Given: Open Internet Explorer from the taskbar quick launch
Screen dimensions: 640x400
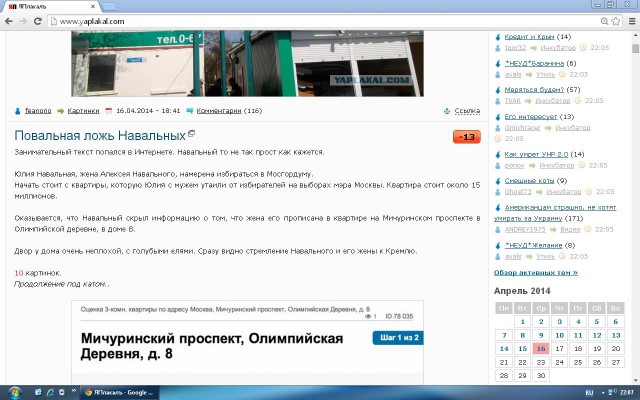Looking at the screenshot, I should 50,392.
